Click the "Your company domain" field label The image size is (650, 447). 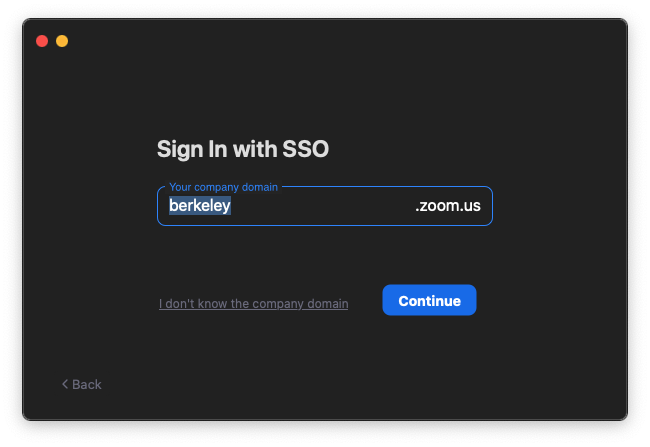coord(223,187)
